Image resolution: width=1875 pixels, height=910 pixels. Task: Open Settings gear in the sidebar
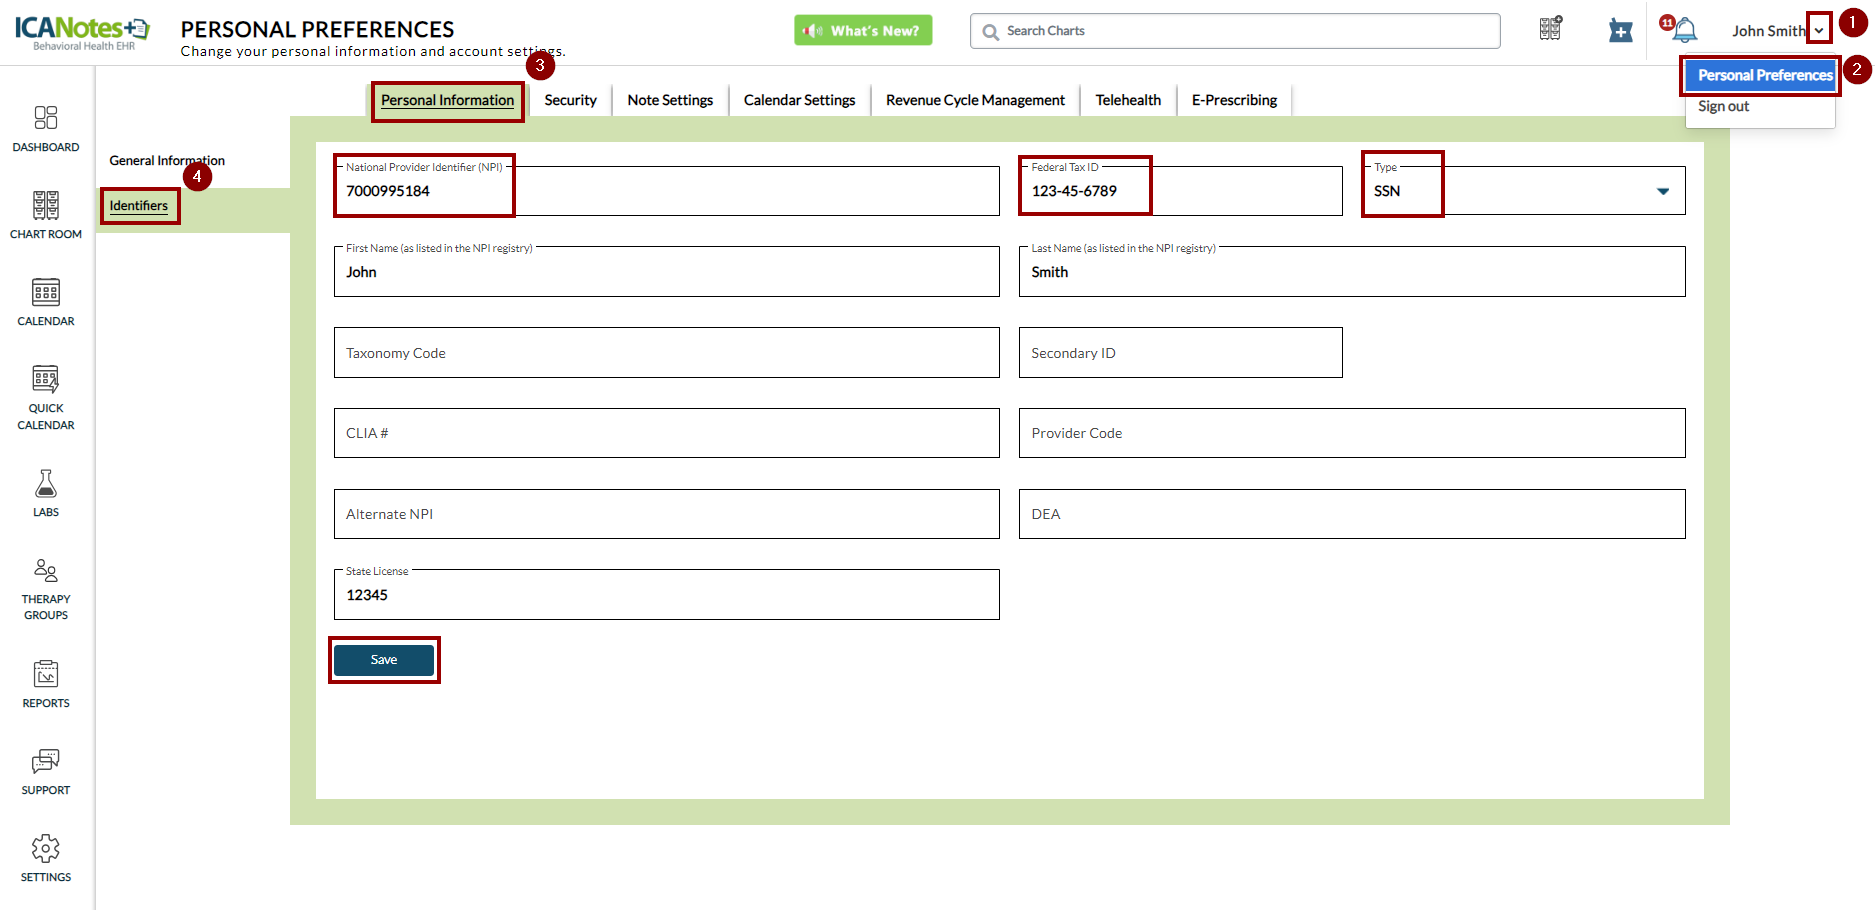point(46,849)
